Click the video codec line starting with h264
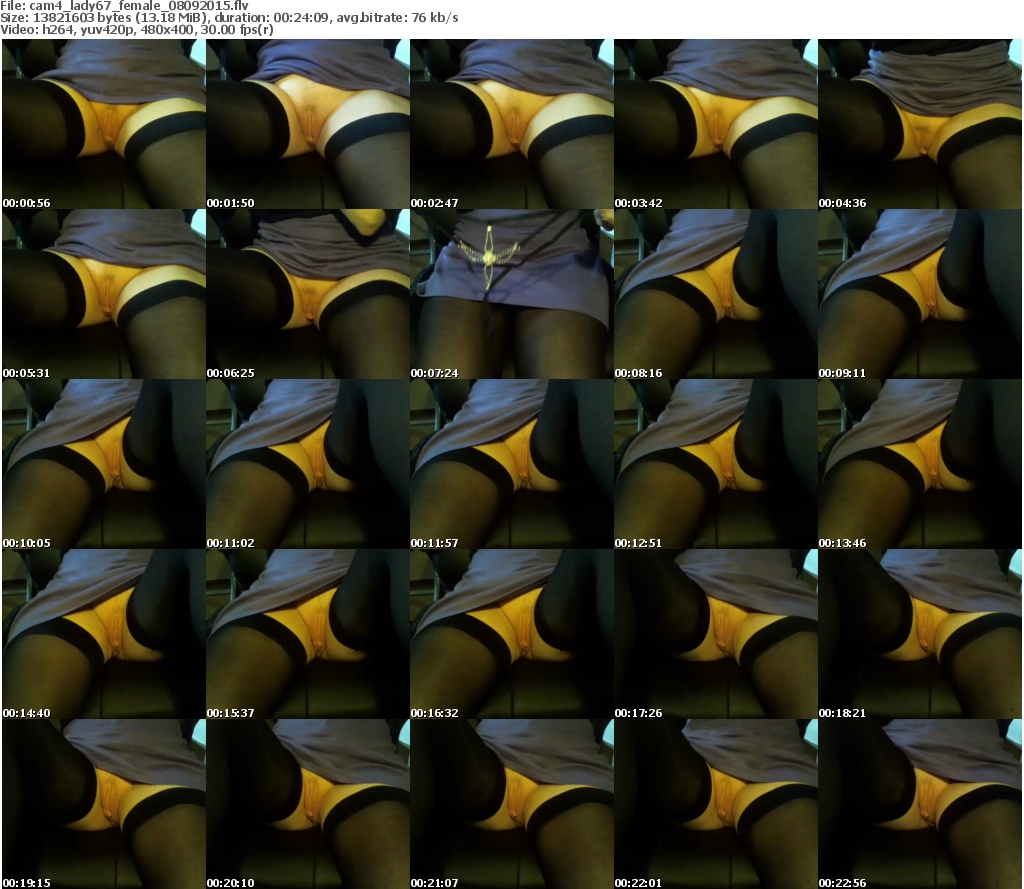 (x=136, y=30)
